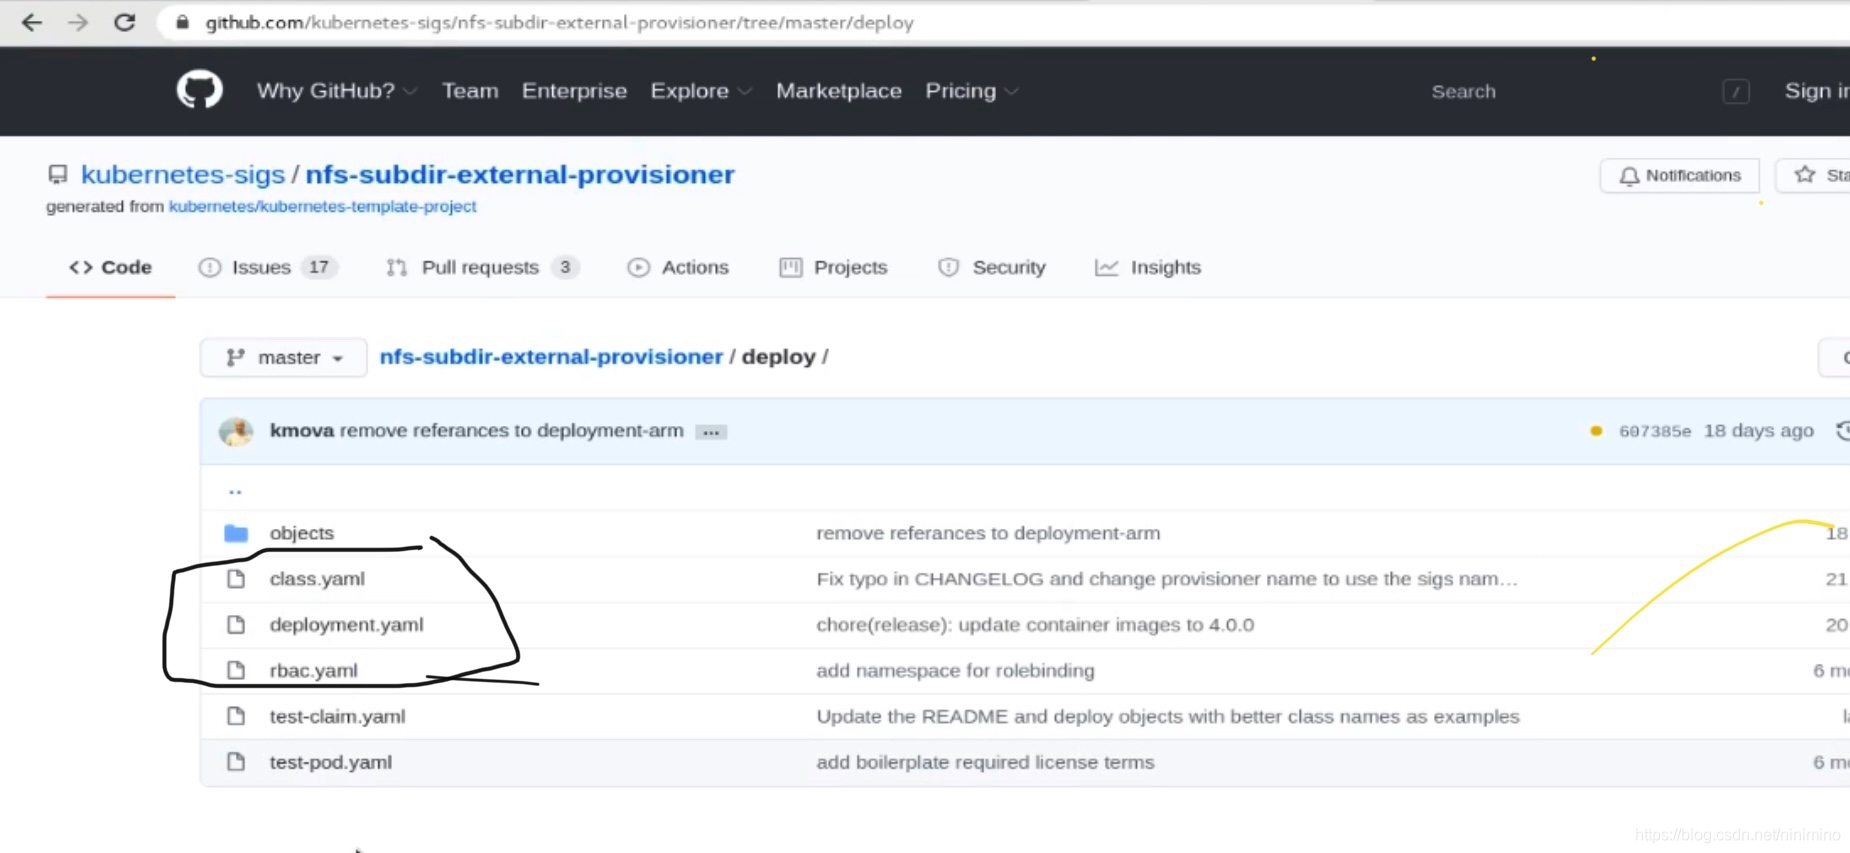The height and width of the screenshot is (853, 1850).
Task: Open rbac.yaml file
Action: click(314, 671)
